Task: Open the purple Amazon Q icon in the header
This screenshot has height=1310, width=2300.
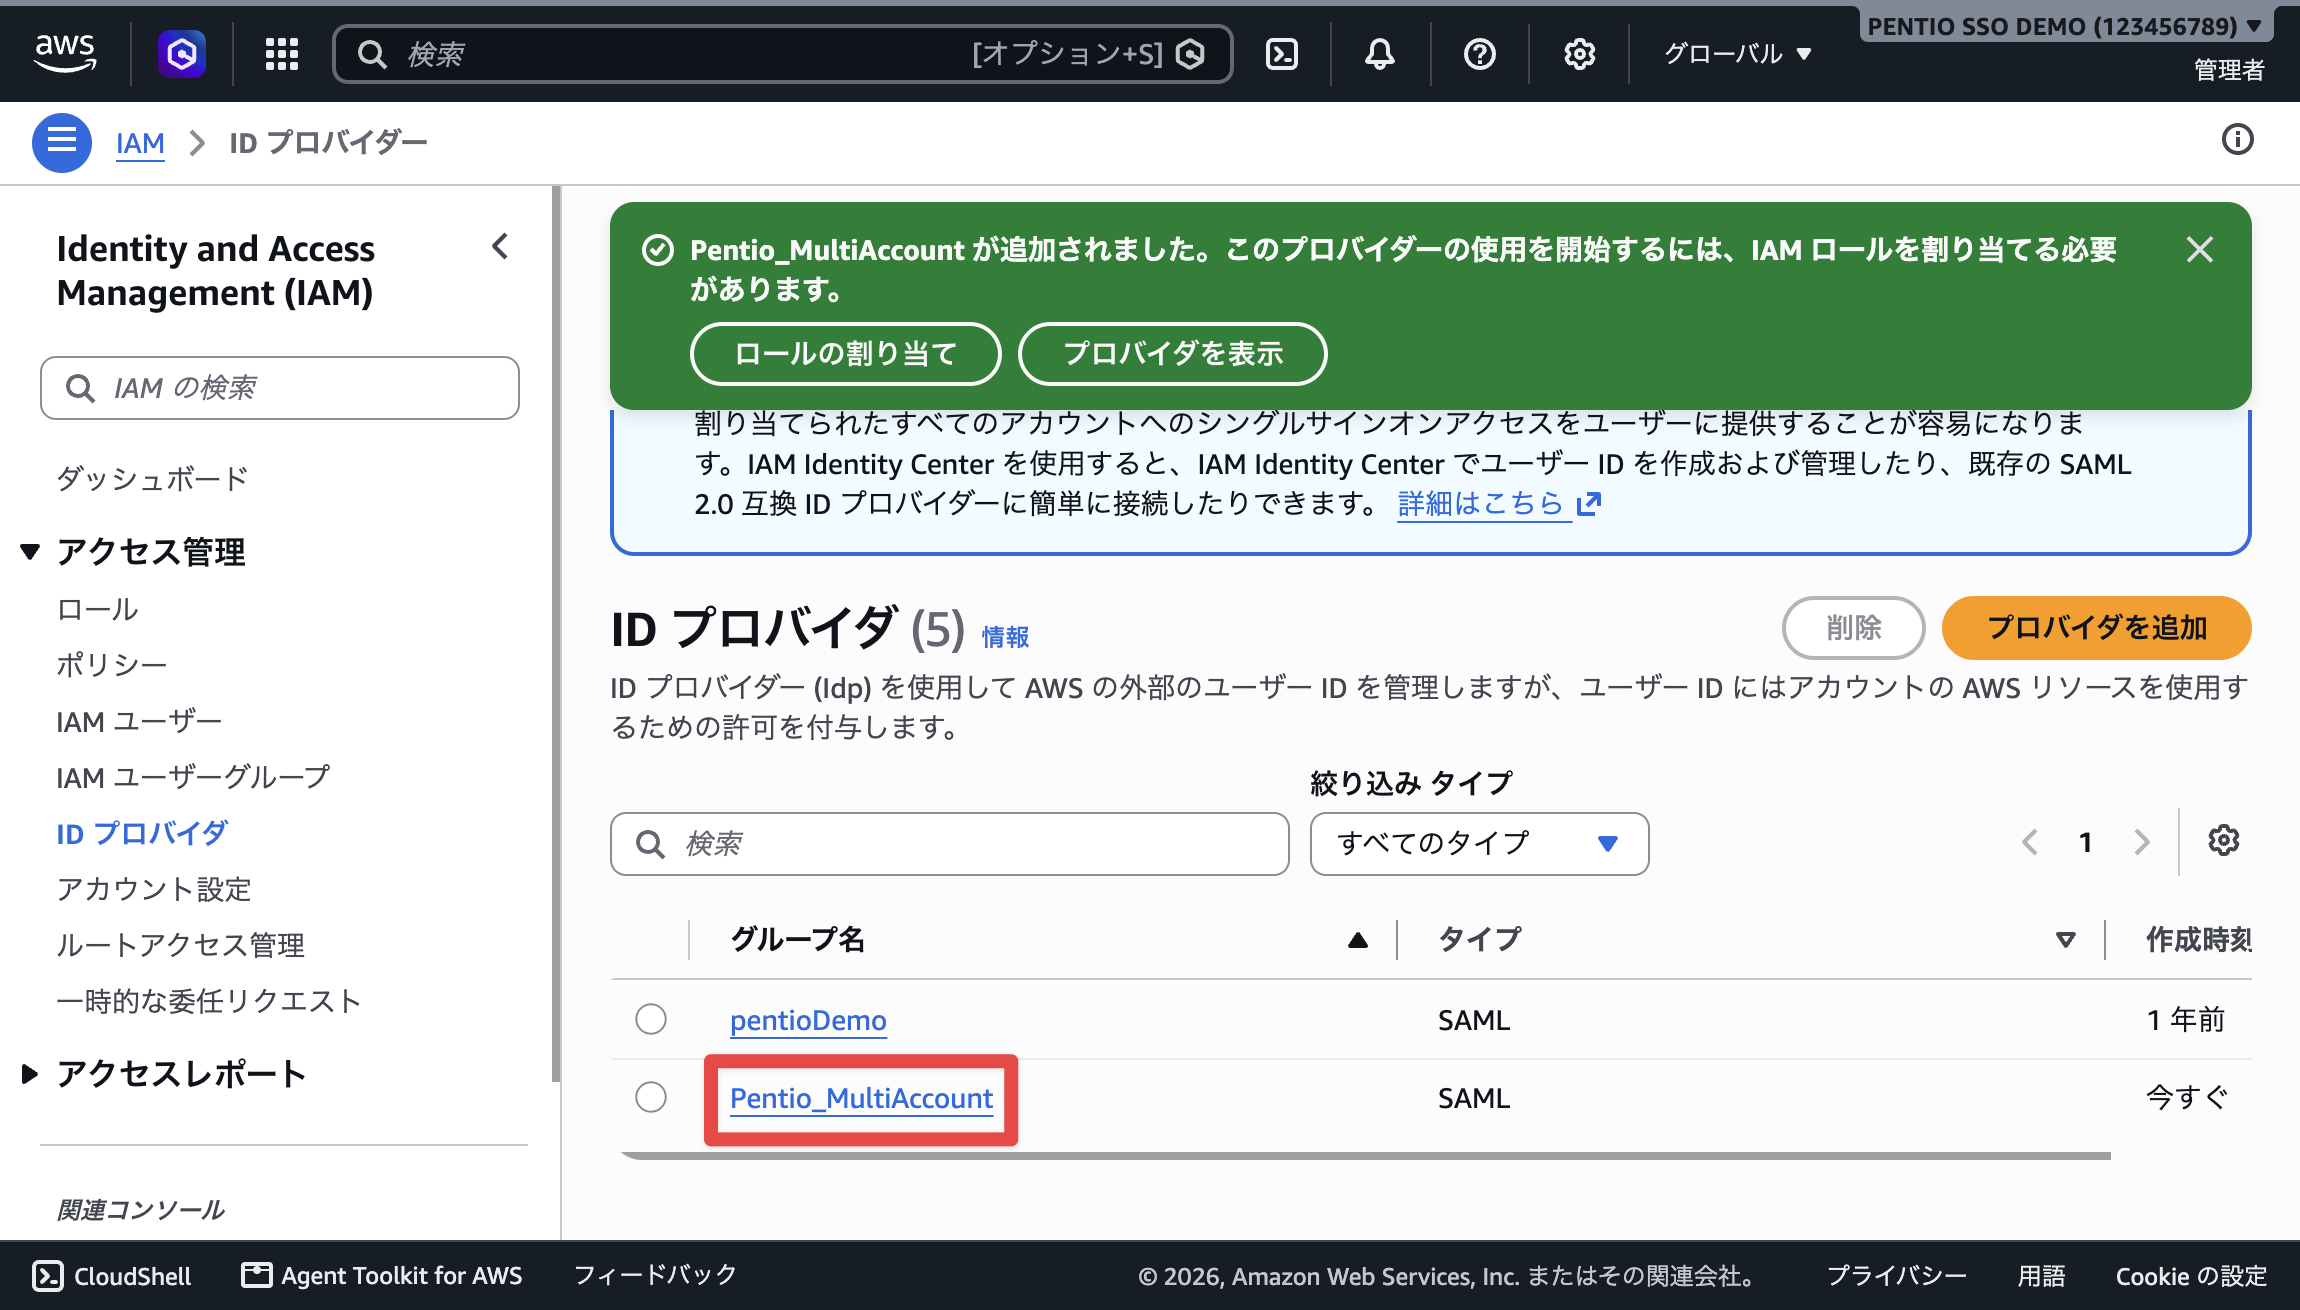Action: [182, 53]
